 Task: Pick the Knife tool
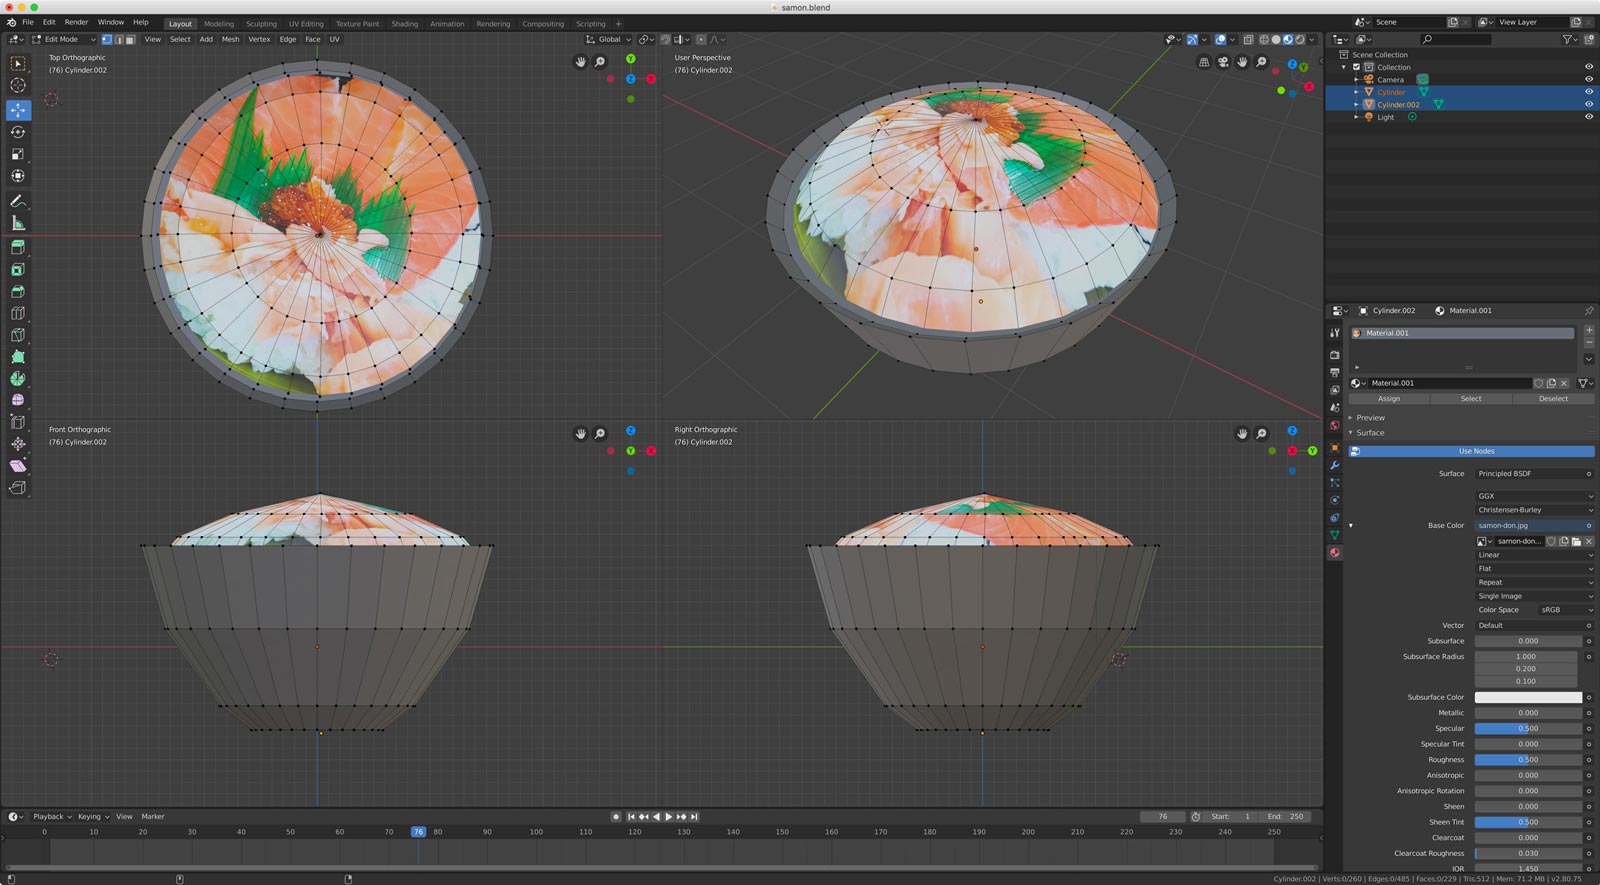(18, 335)
